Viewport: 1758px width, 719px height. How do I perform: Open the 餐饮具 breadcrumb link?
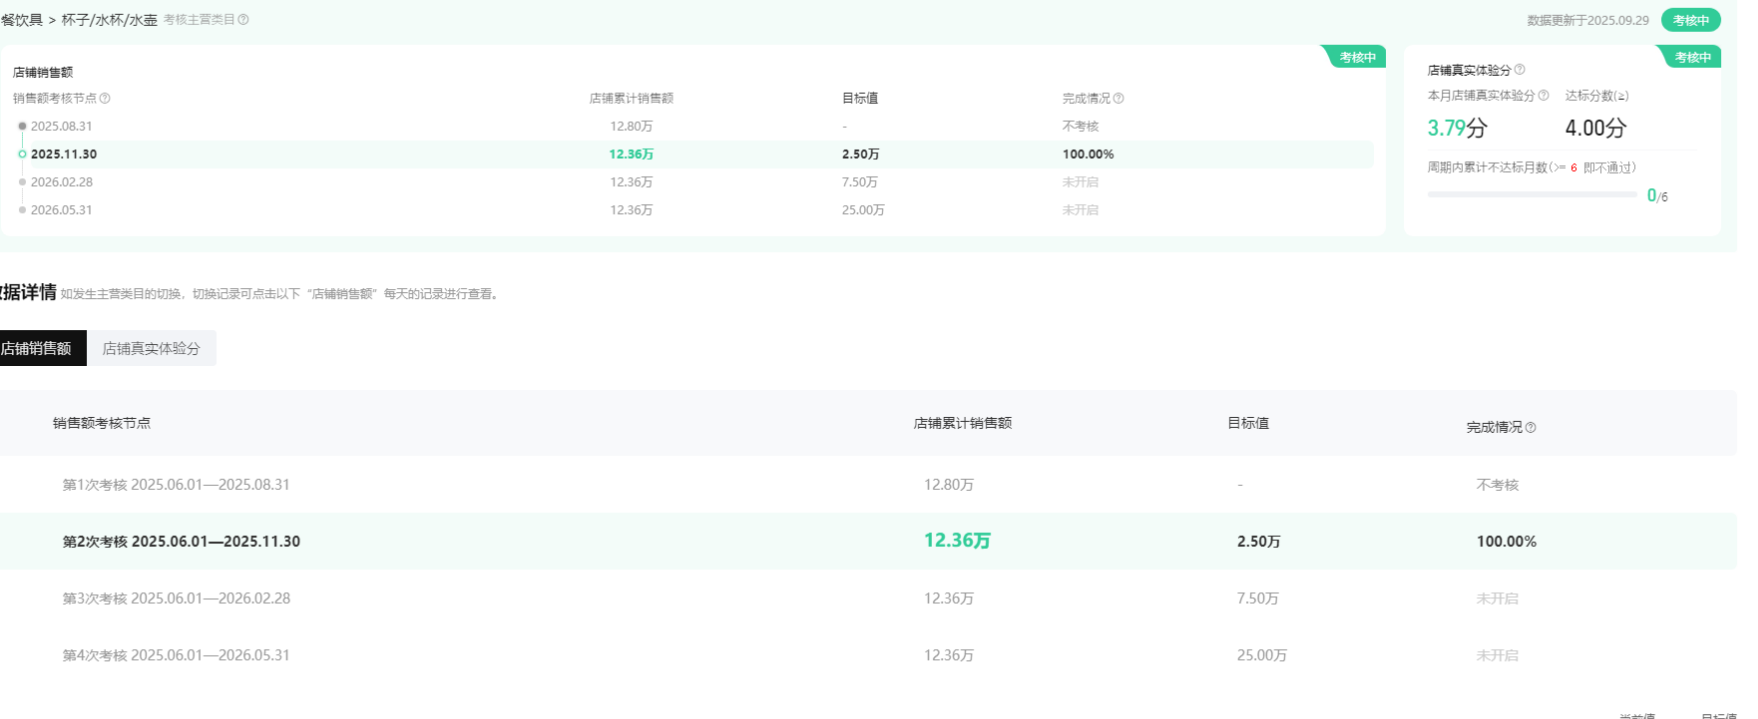click(22, 20)
